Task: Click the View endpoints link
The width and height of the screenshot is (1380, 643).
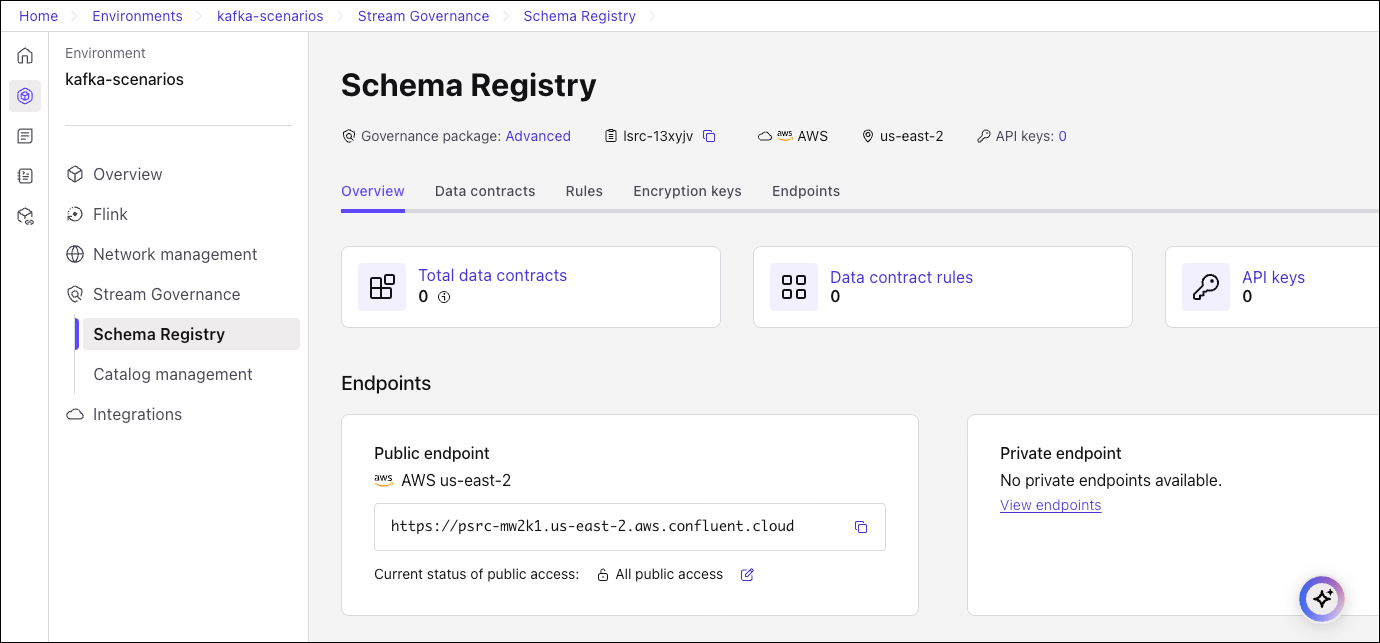Action: (x=1050, y=506)
